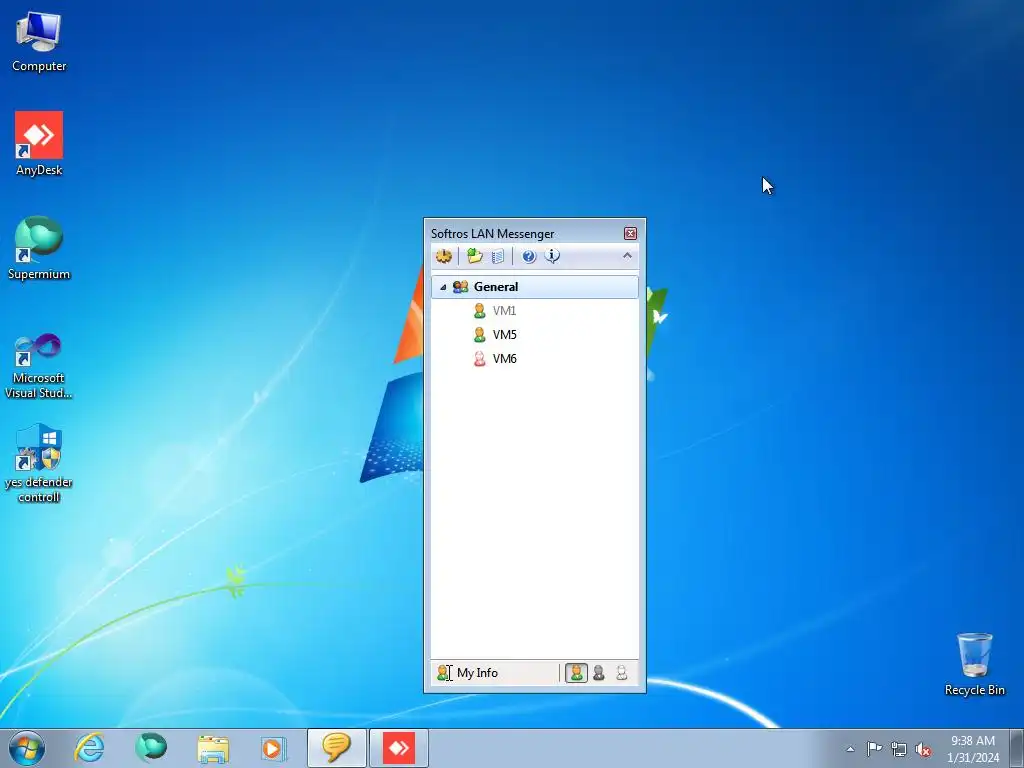The image size is (1024, 768).
Task: Open the Recycle Bin on desktop
Action: pos(974,664)
